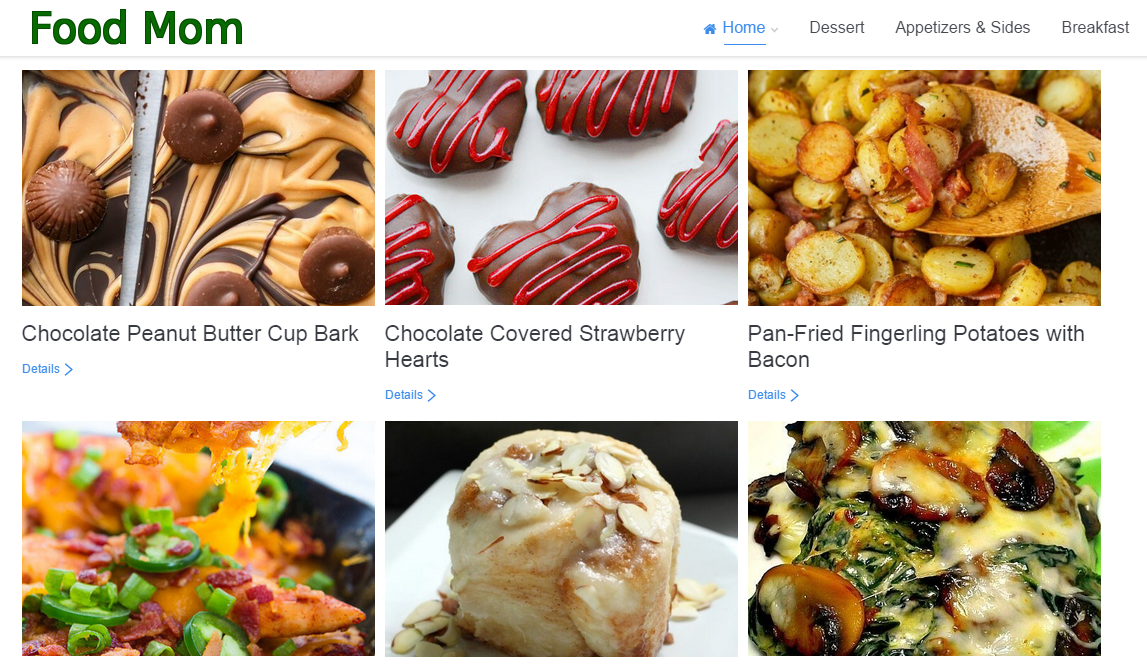
Task: Expand the Home menu dropdown chevron
Action: point(775,30)
